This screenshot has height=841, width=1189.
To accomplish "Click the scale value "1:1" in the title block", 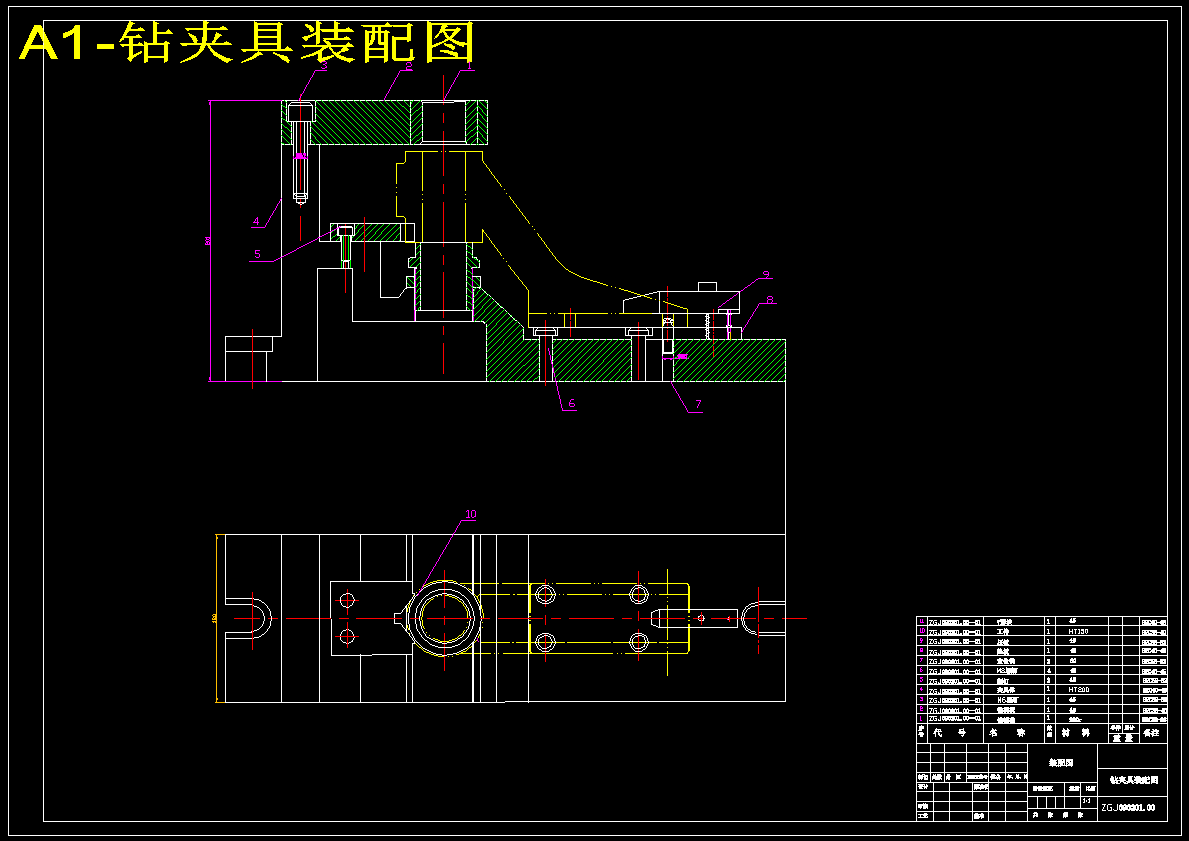I will click(1087, 800).
